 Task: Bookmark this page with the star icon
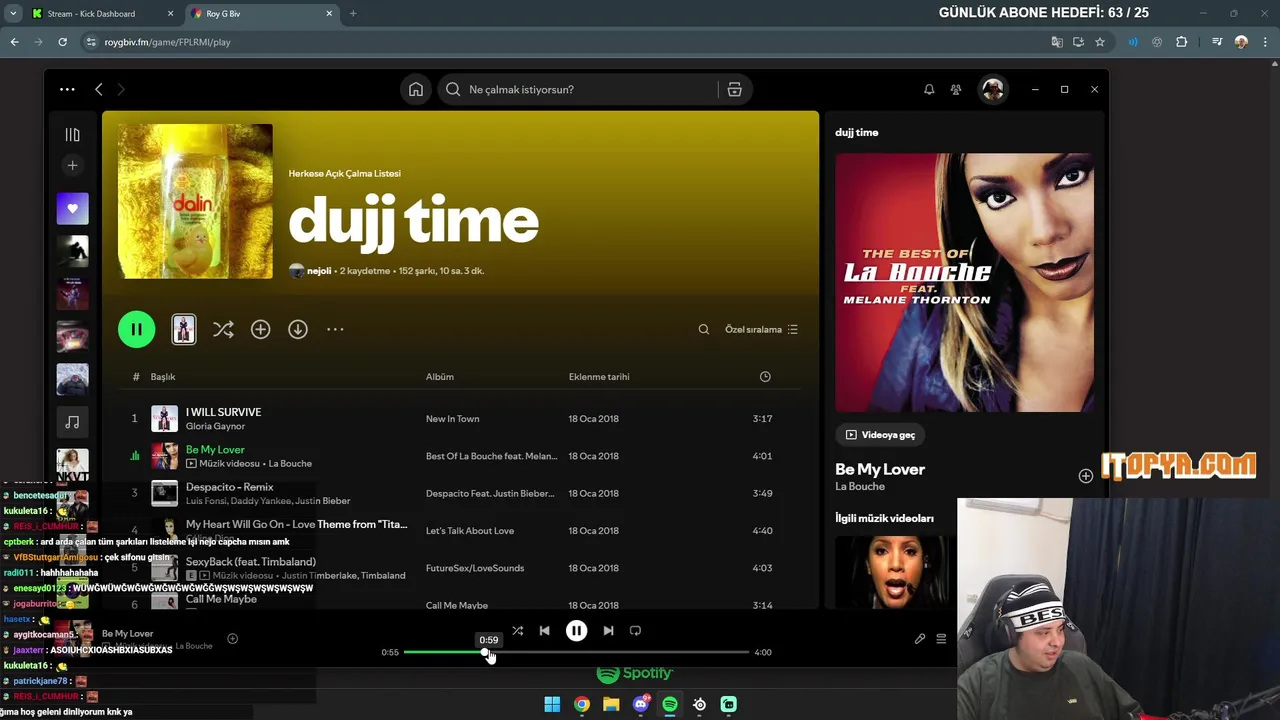pyautogui.click(x=1100, y=42)
